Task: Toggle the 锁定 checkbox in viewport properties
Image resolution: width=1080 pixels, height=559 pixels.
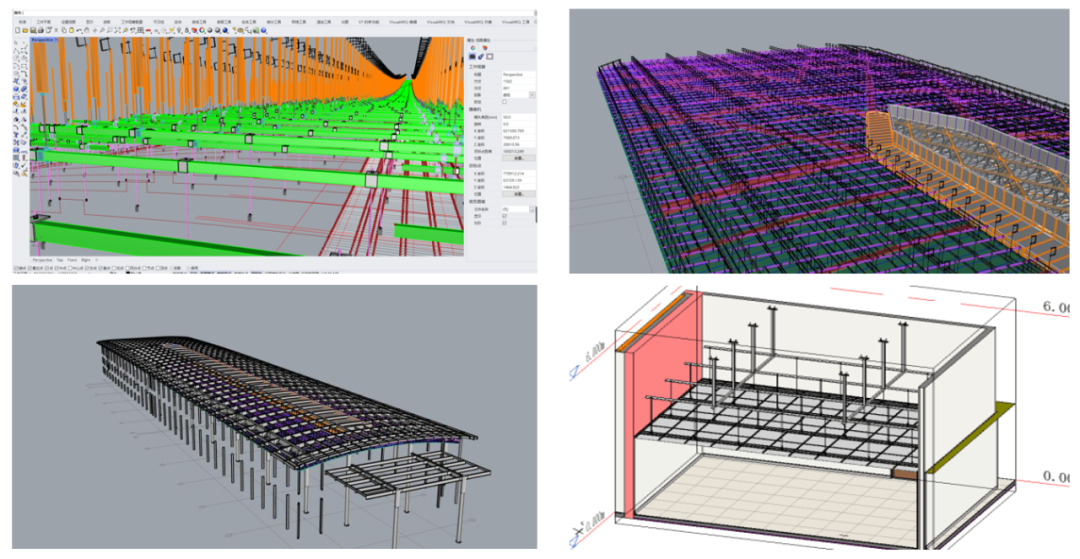Action: 504,102
